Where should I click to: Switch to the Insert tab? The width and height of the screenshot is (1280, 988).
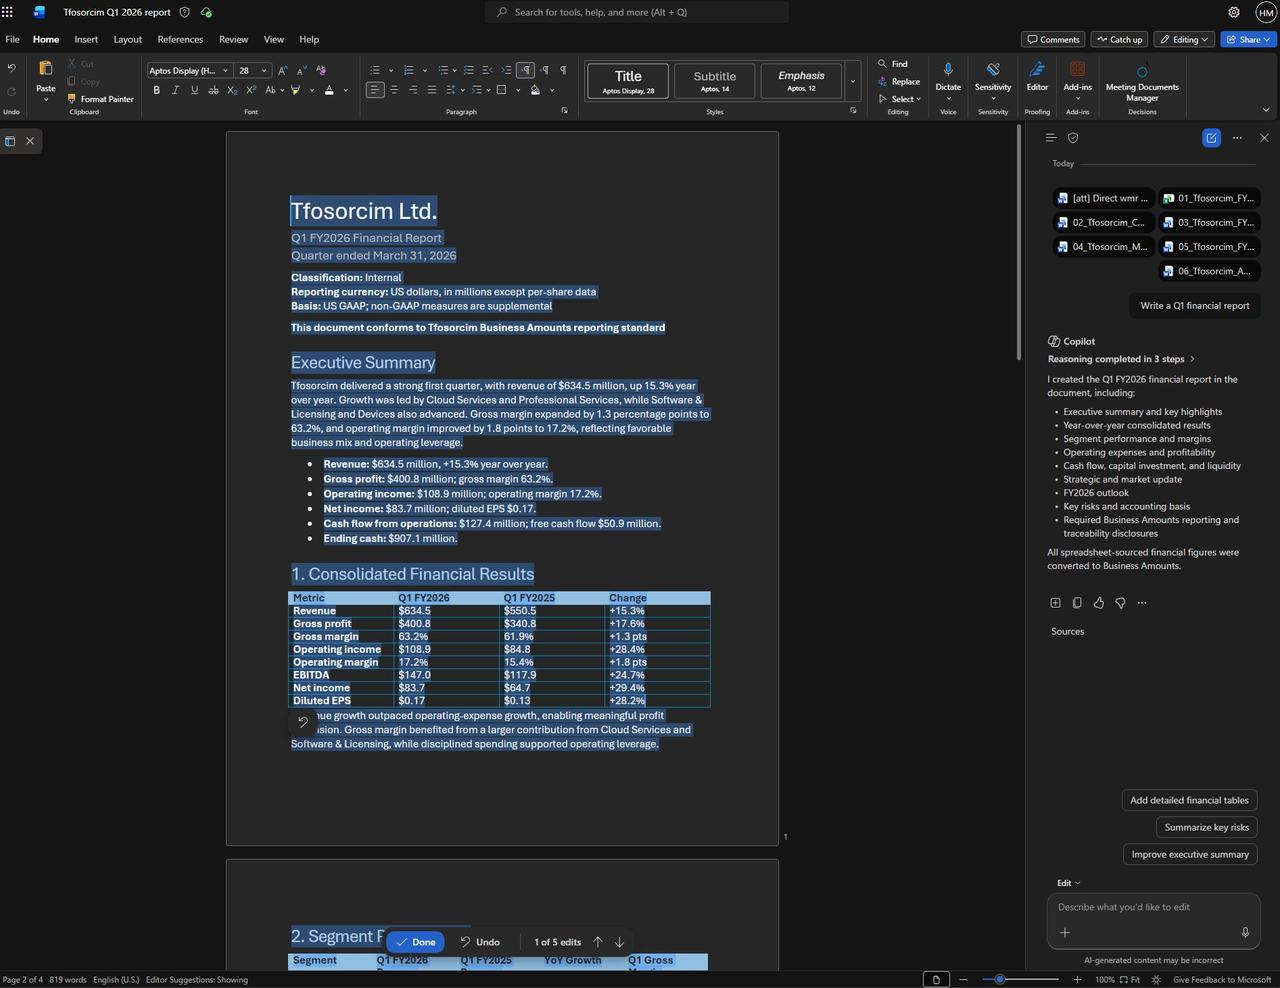86,39
